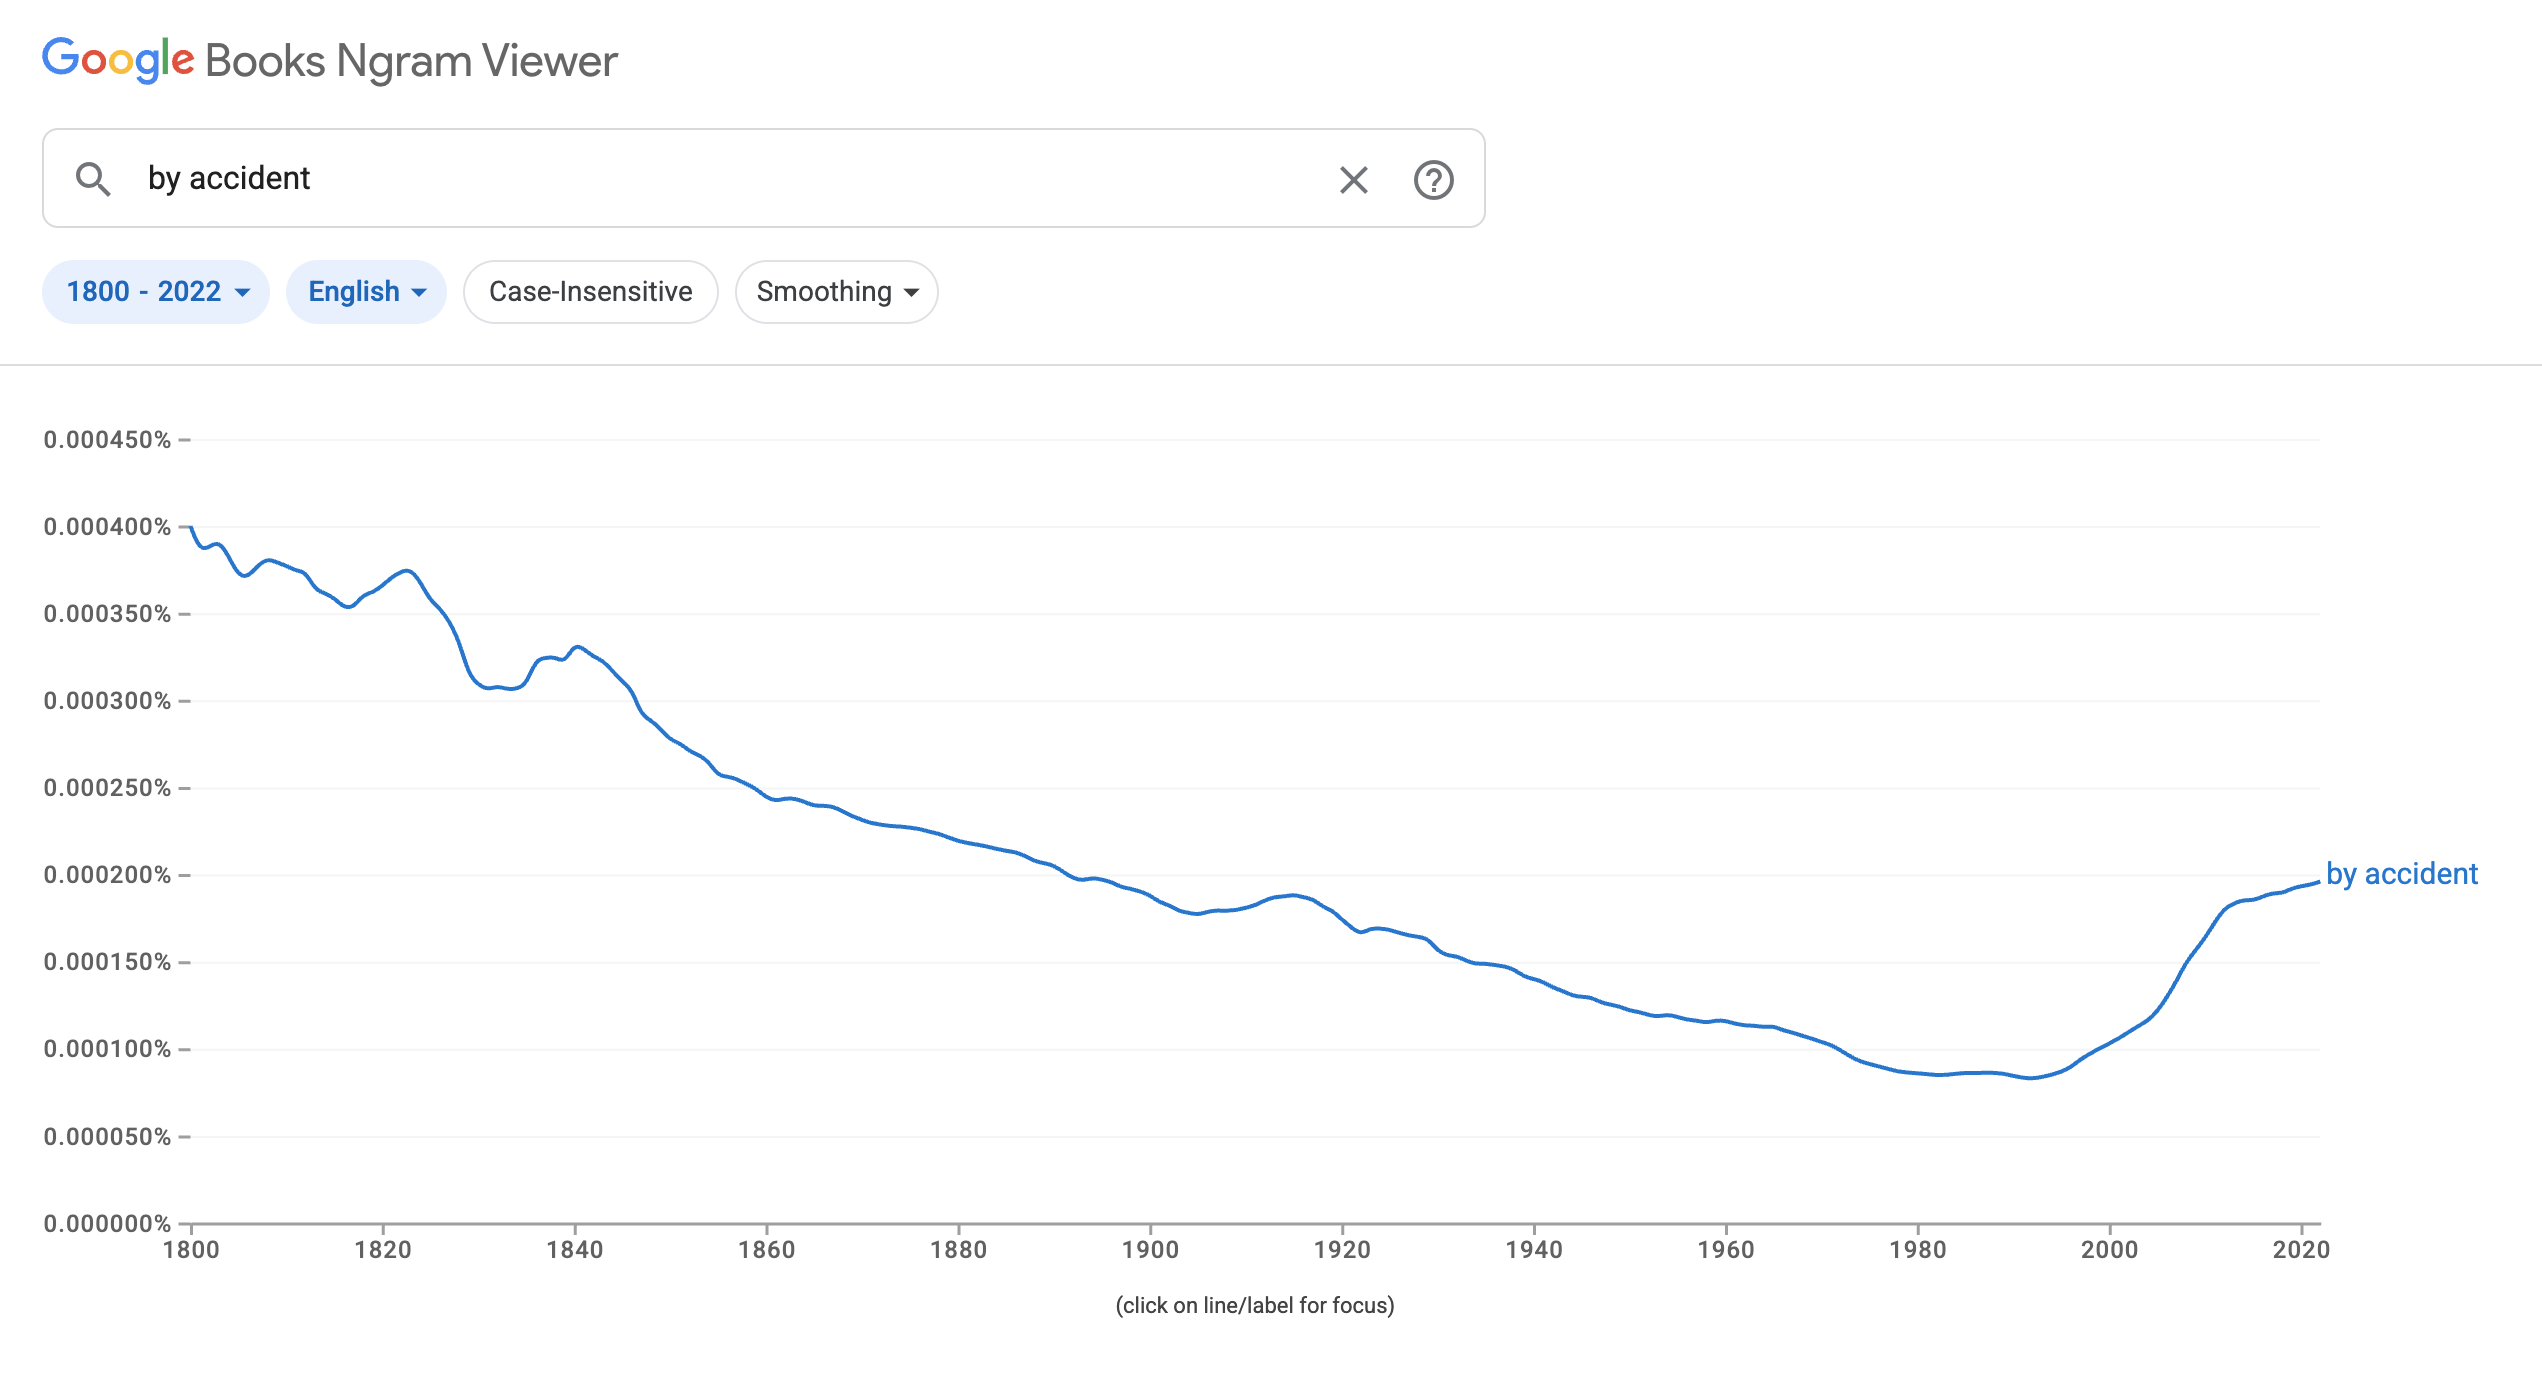Image resolution: width=2542 pixels, height=1390 pixels.
Task: Place cursor in the ngram search box
Action: point(700,178)
